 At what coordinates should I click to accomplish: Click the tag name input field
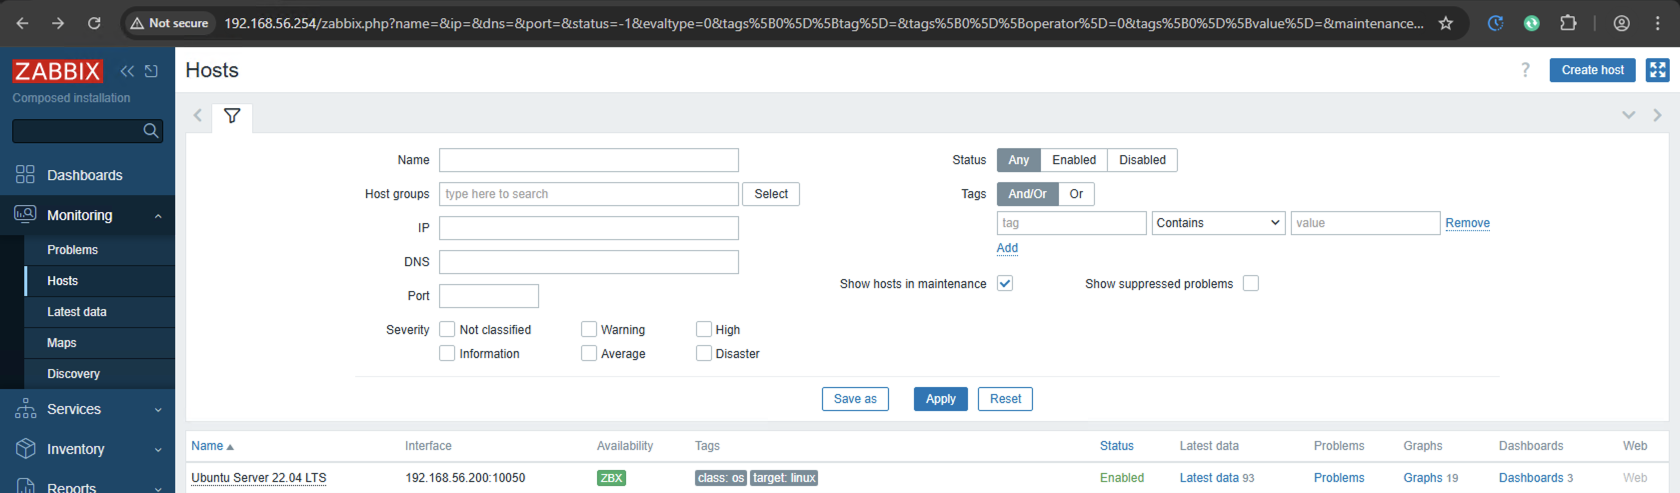click(x=1072, y=223)
